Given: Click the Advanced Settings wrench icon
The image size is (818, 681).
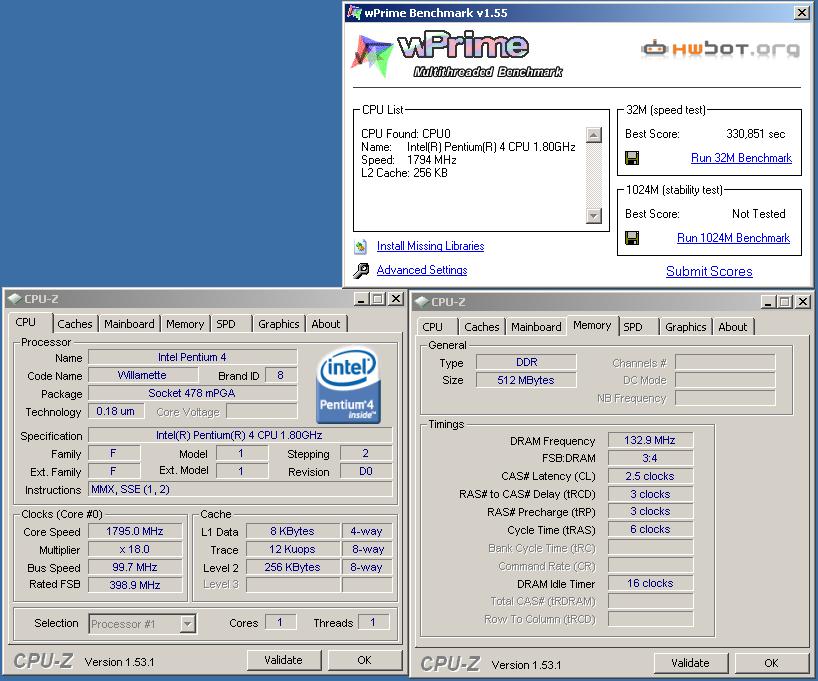Looking at the screenshot, I should click(360, 270).
